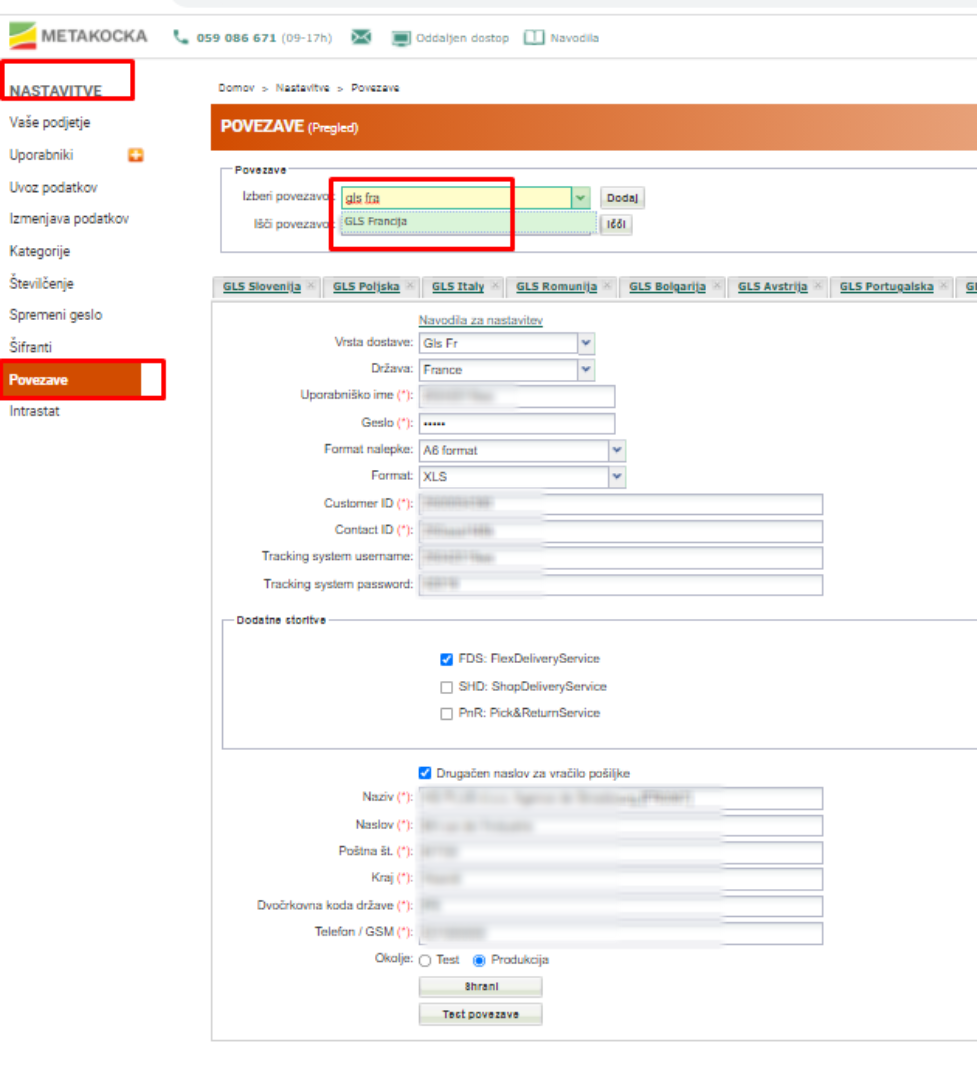Open the Format XLS dropdown
This screenshot has width=977, height=1074.
[x=617, y=477]
